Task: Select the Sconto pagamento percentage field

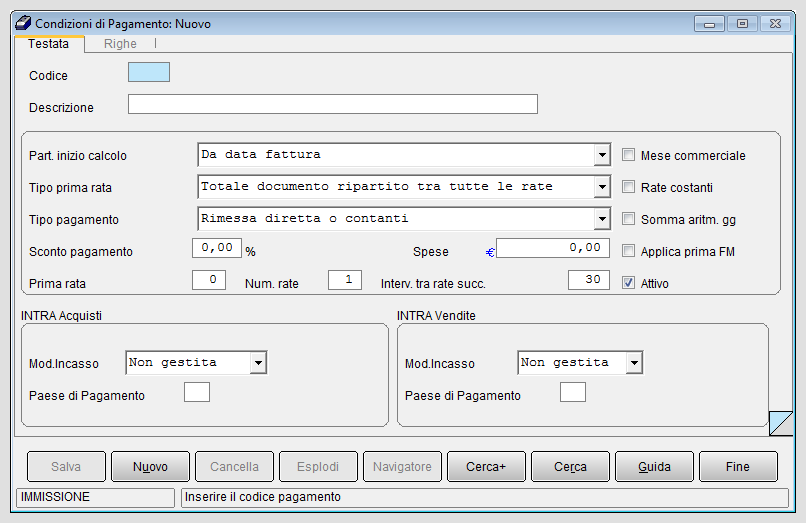Action: [217, 248]
